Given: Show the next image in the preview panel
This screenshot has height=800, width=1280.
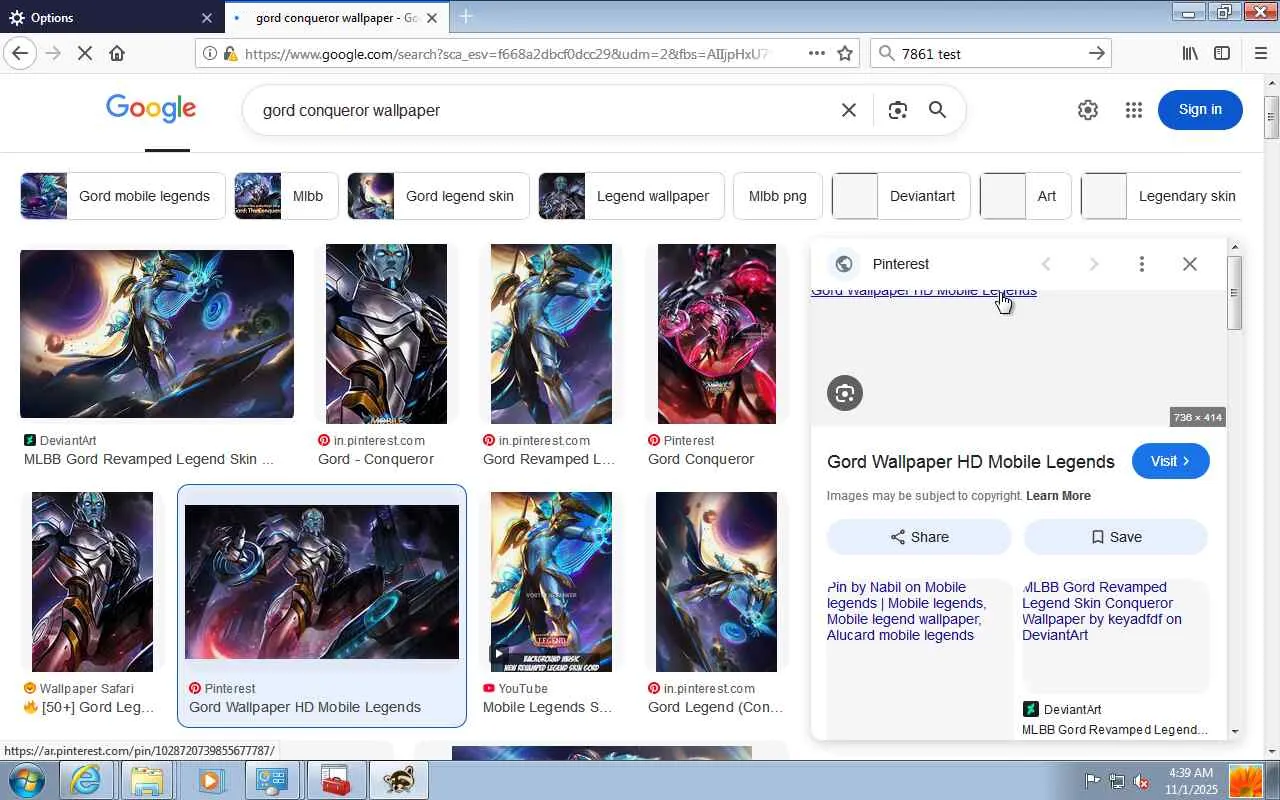Looking at the screenshot, I should coord(1094,264).
